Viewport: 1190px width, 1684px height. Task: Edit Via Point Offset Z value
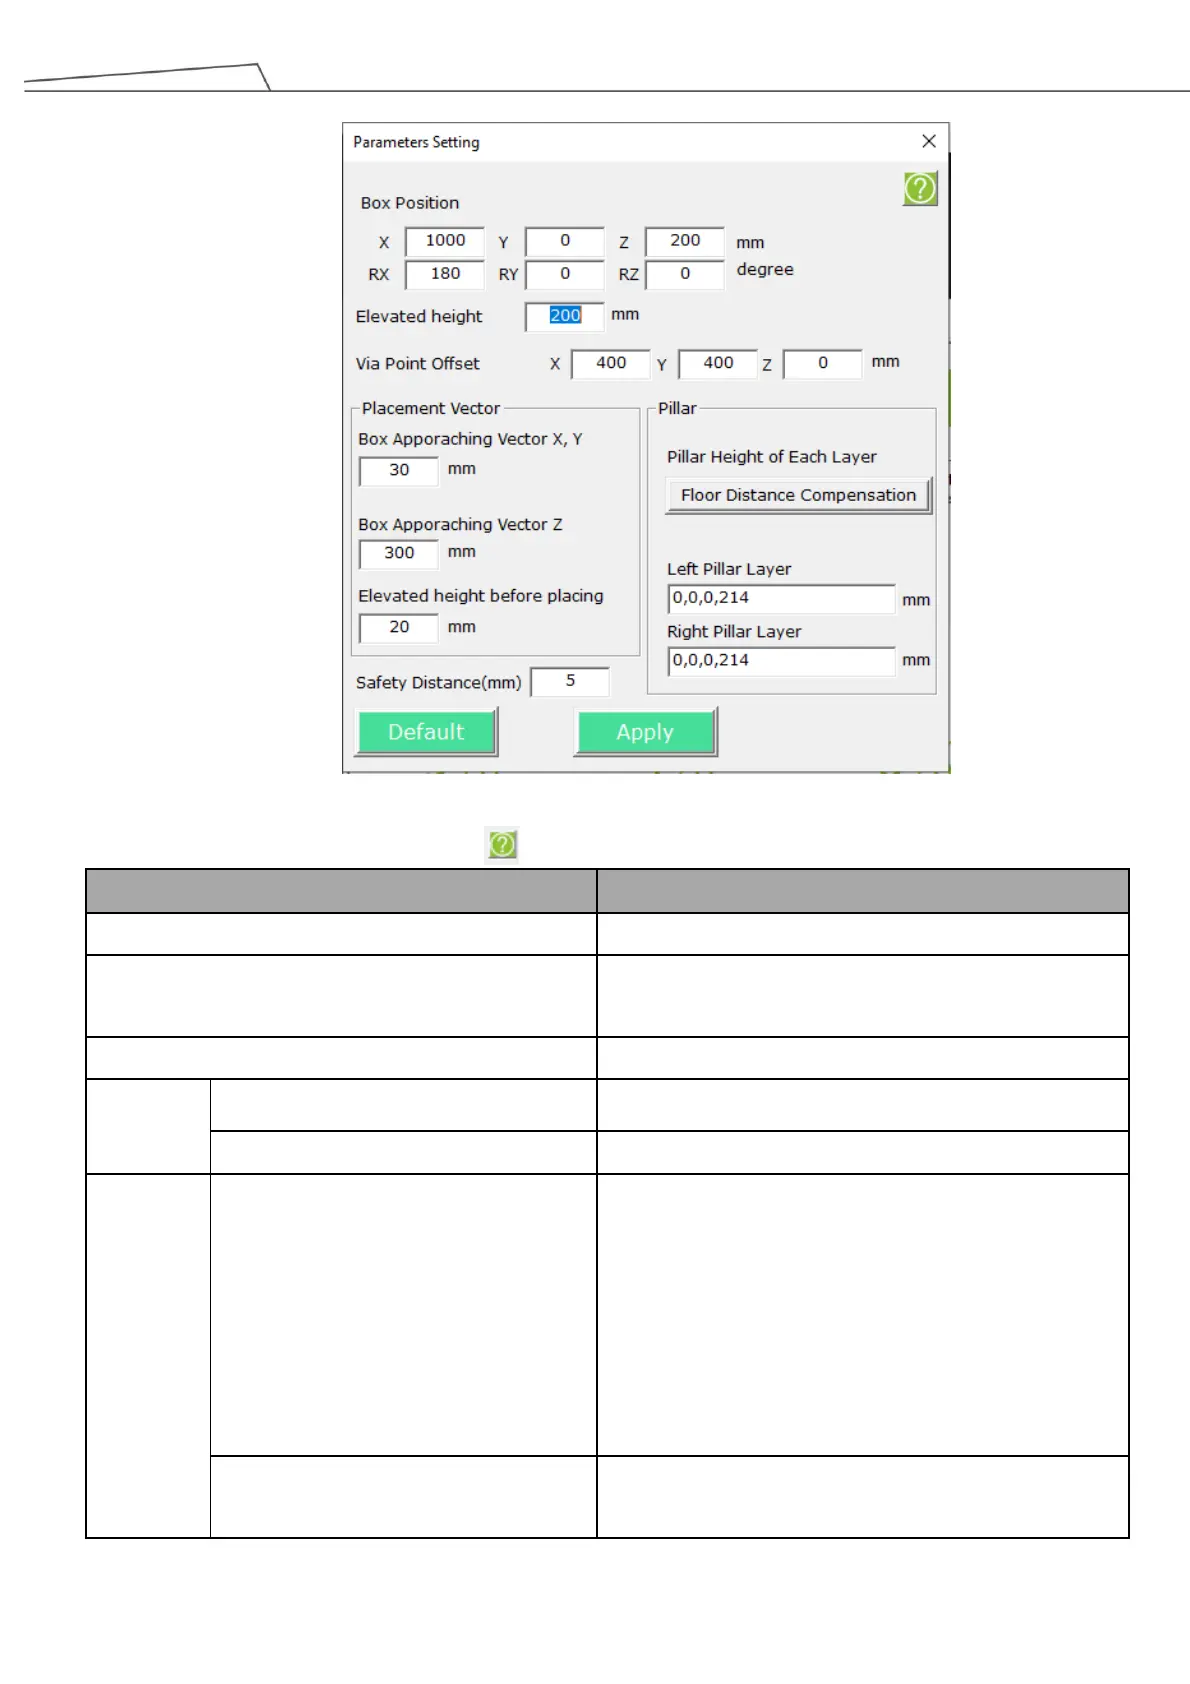(x=823, y=364)
